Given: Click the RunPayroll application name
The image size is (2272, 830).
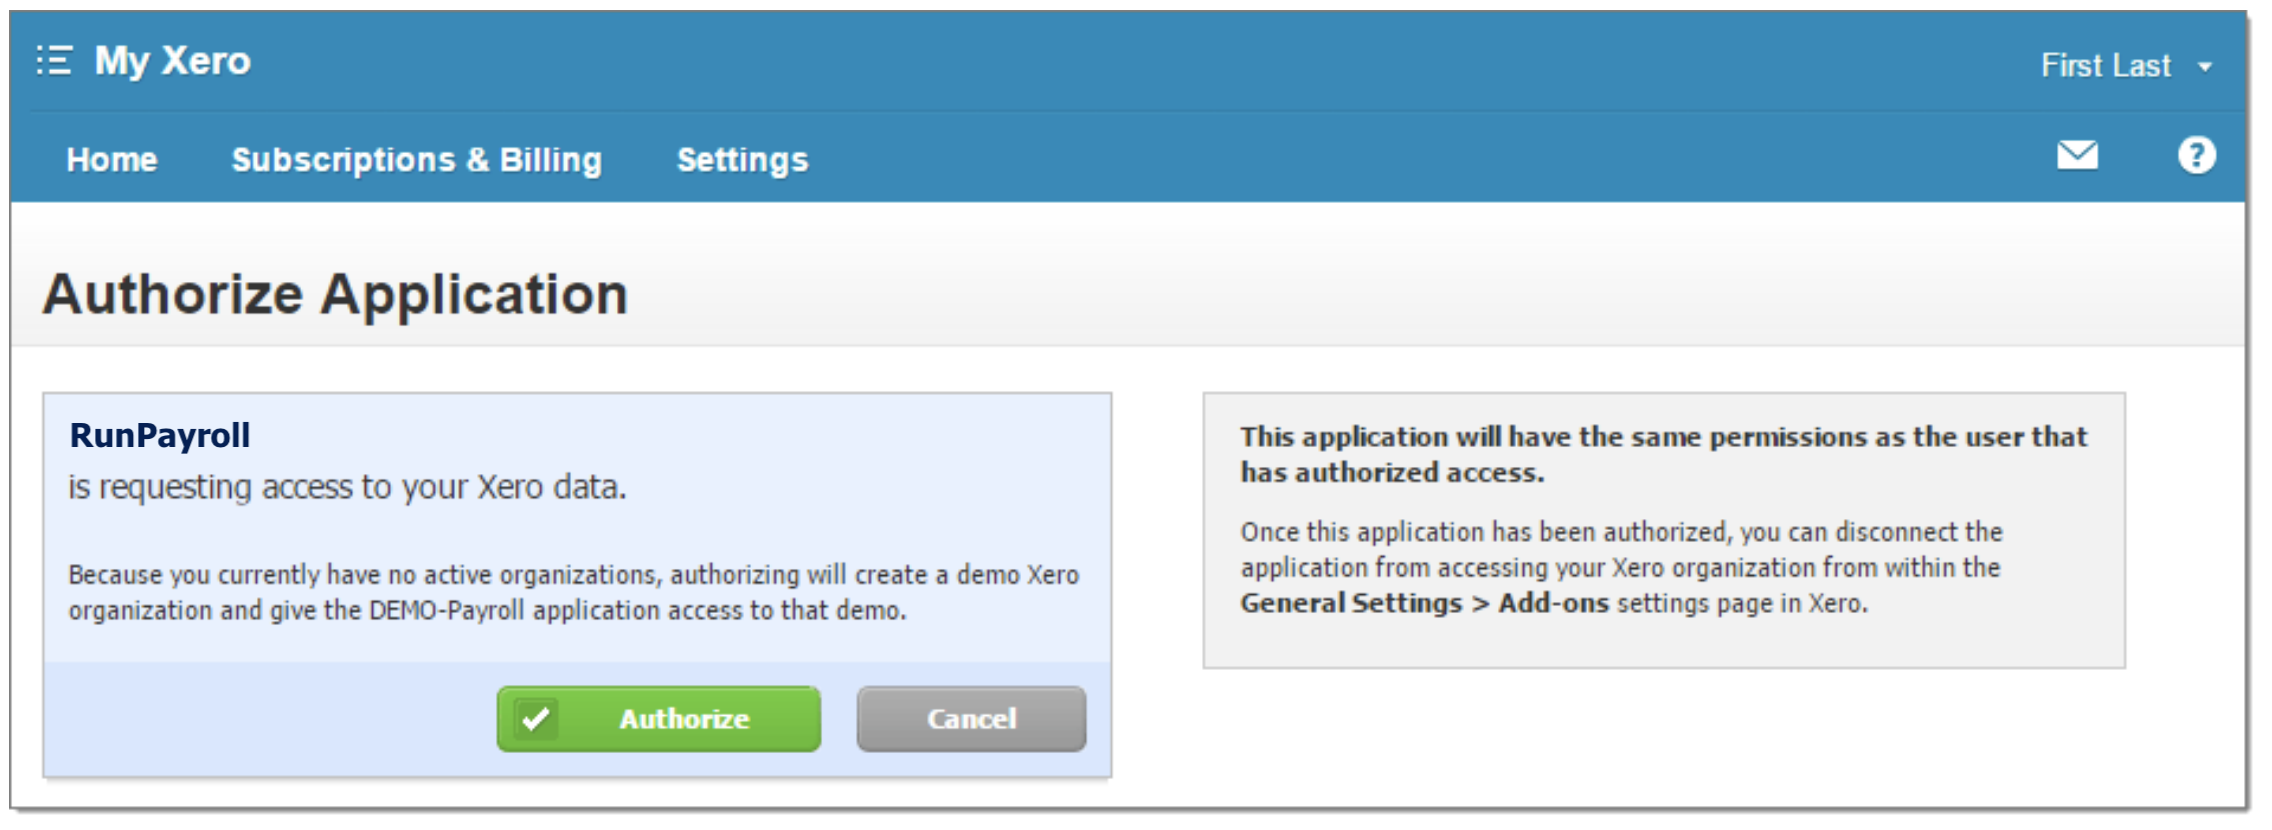Looking at the screenshot, I should click(x=160, y=436).
